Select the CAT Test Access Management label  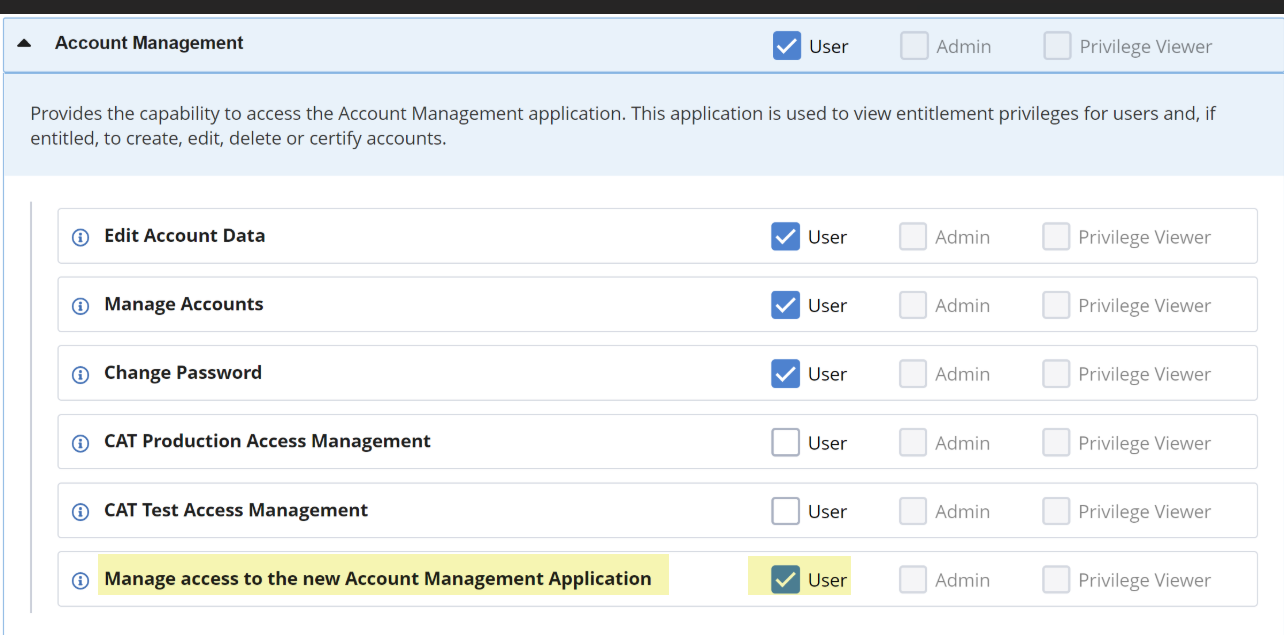(236, 510)
